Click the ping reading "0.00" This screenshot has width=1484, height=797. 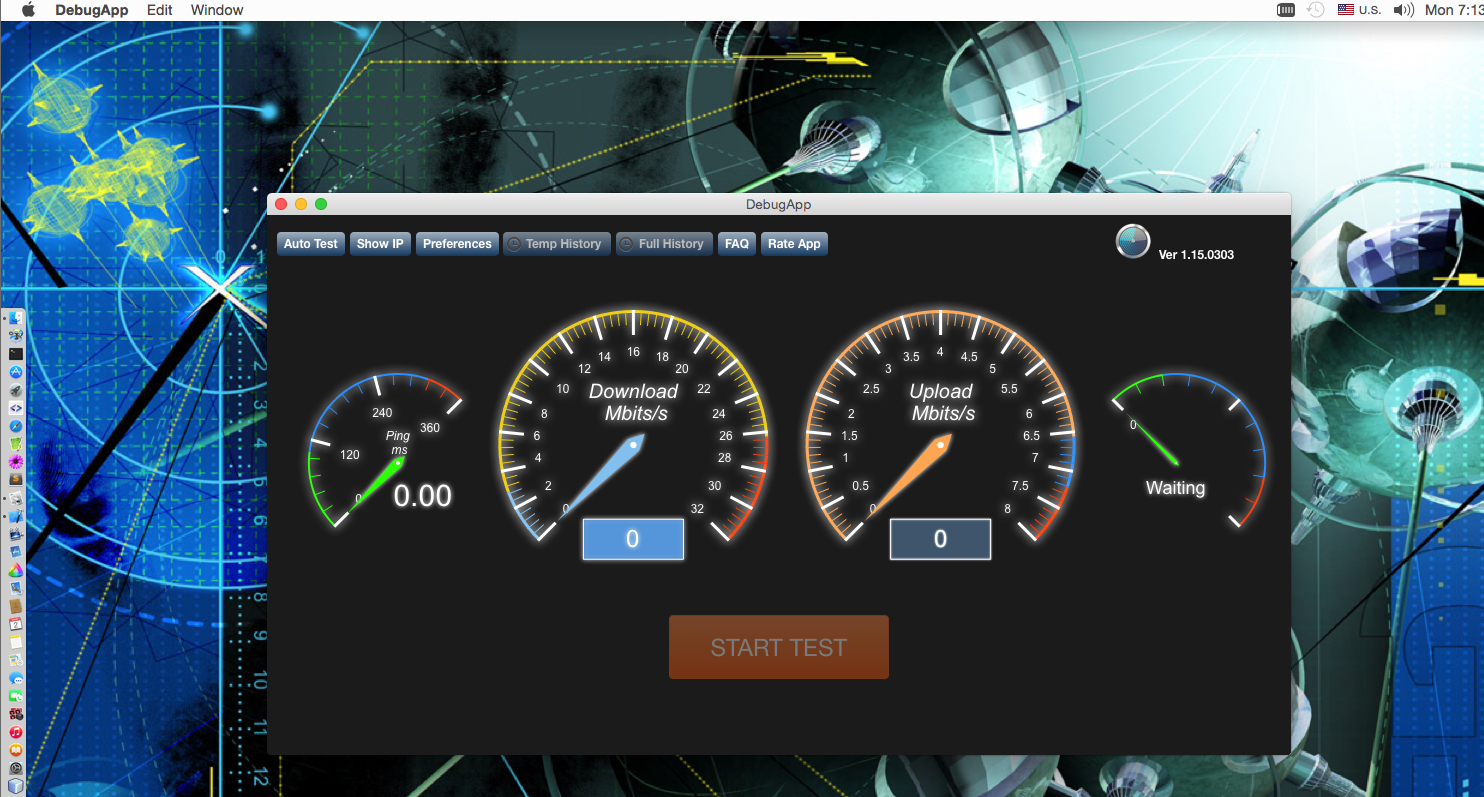tap(422, 496)
